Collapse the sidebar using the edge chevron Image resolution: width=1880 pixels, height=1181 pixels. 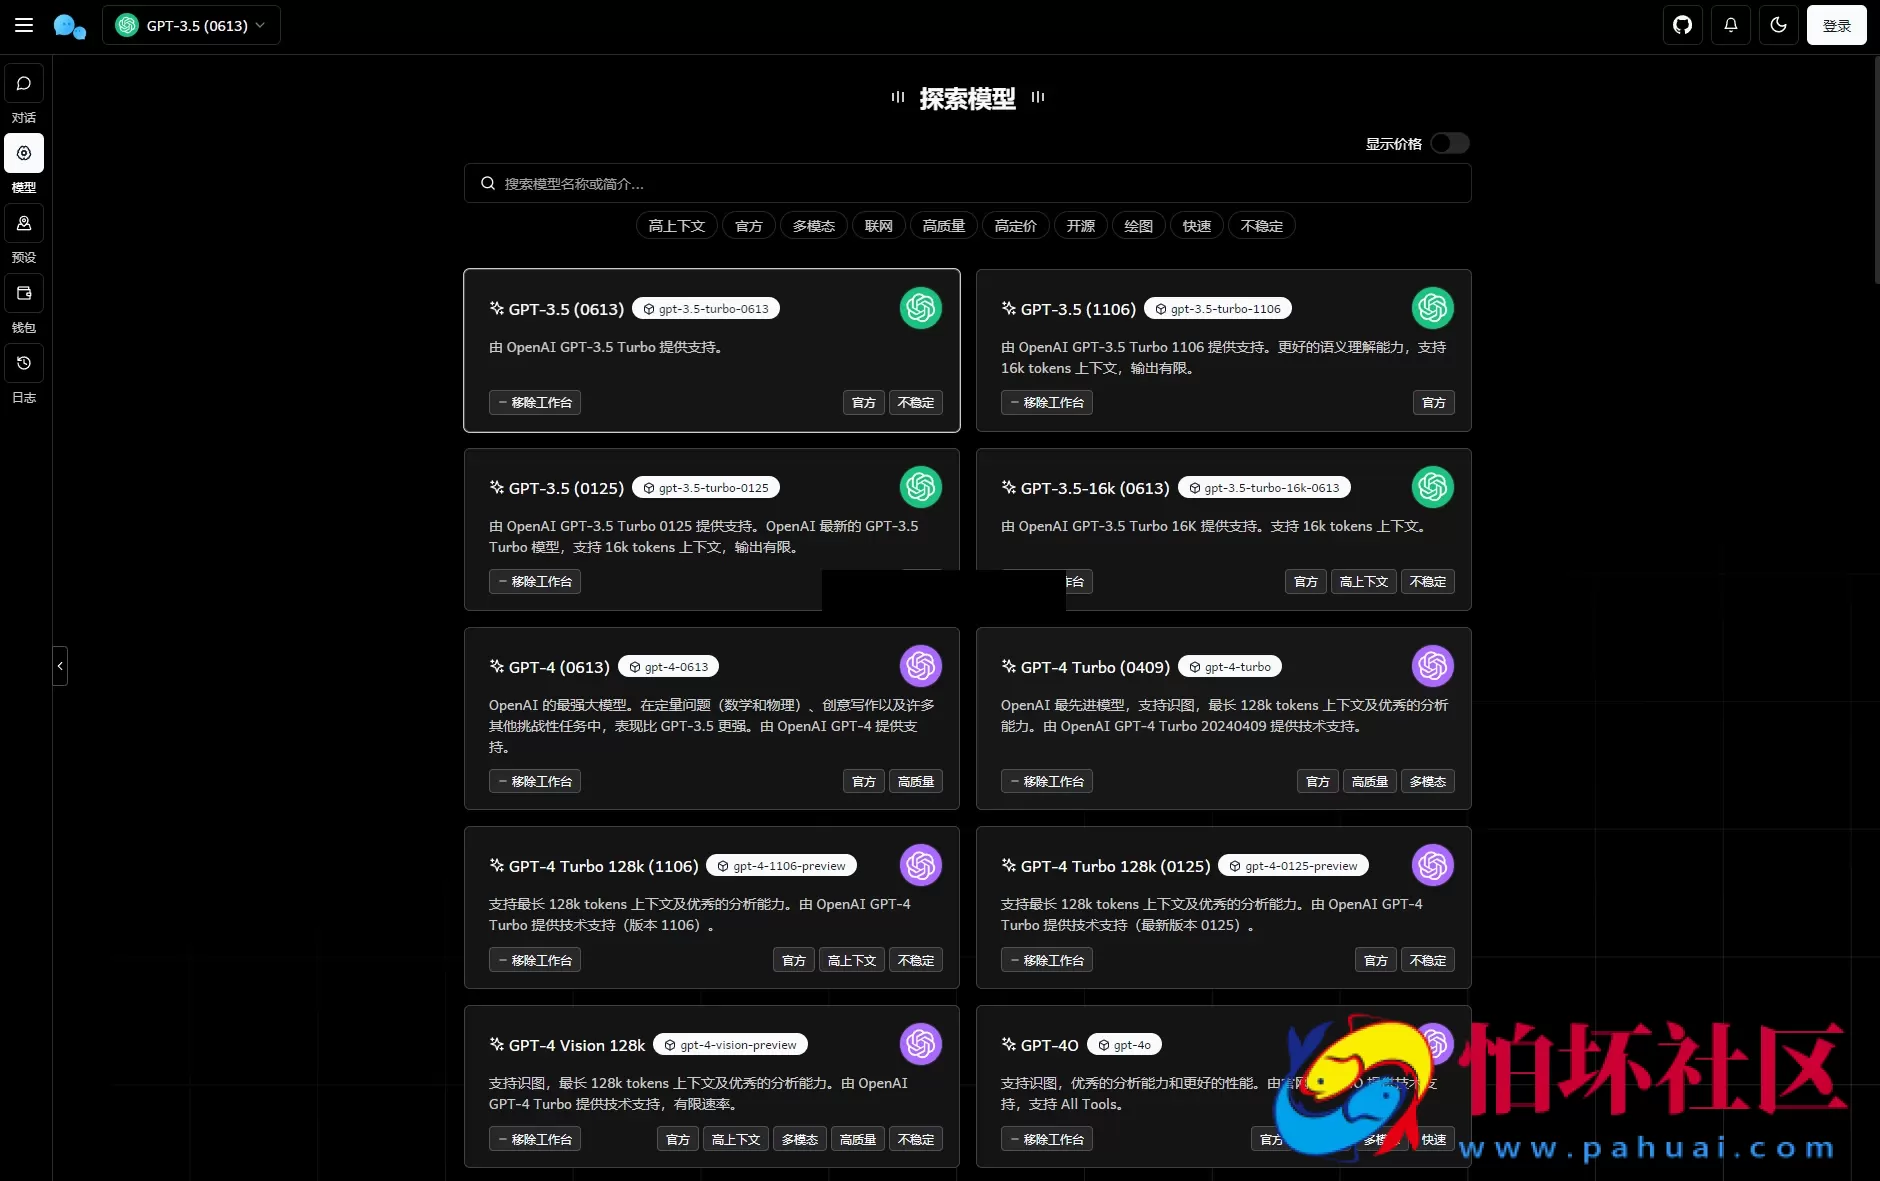tap(60, 666)
